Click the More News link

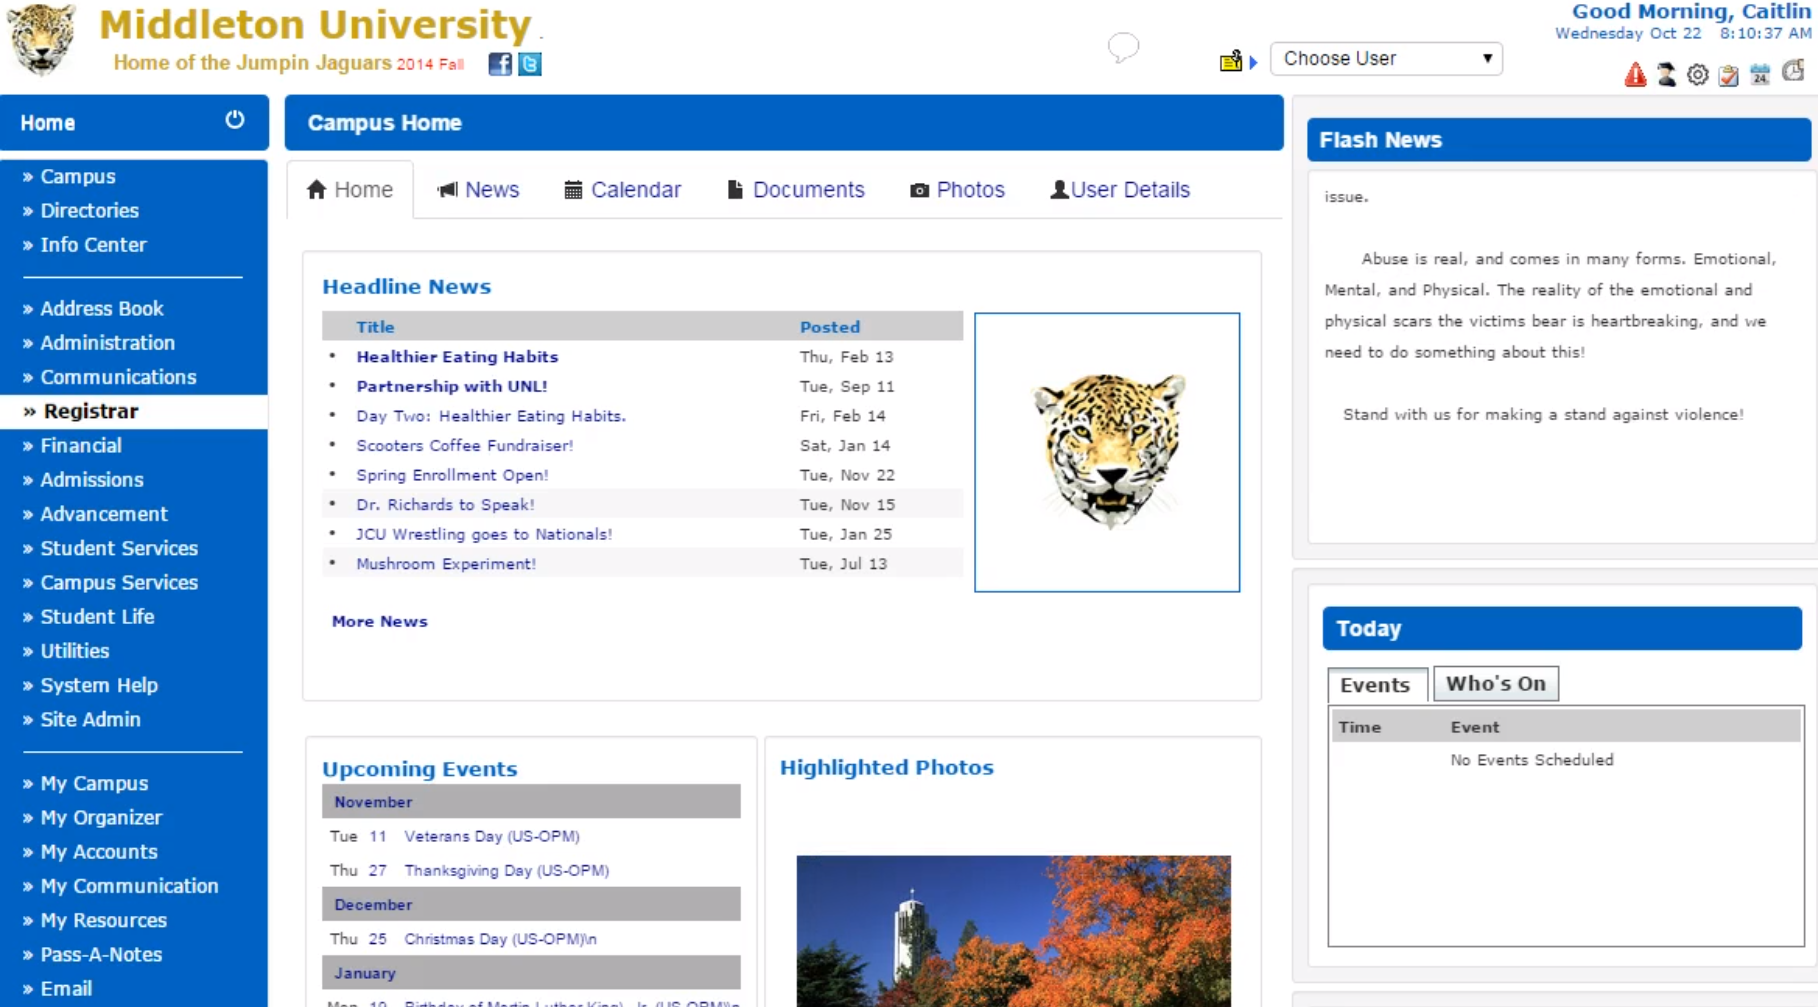pyautogui.click(x=379, y=621)
